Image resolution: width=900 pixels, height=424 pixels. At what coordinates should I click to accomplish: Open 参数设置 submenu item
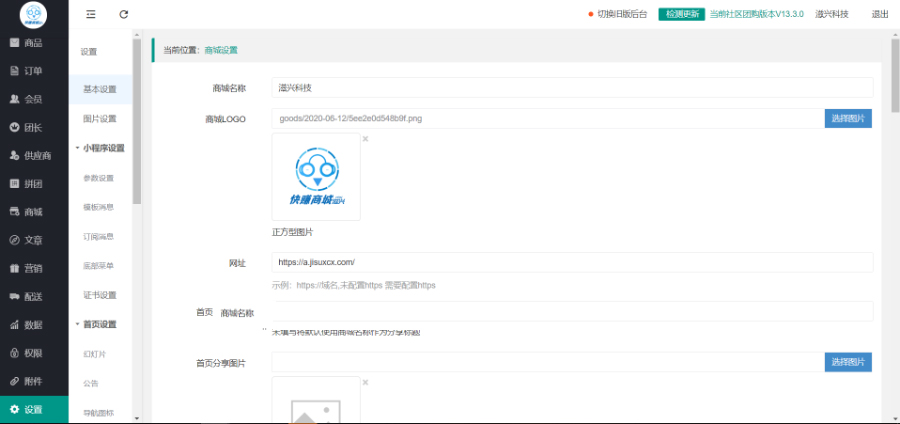click(99, 178)
